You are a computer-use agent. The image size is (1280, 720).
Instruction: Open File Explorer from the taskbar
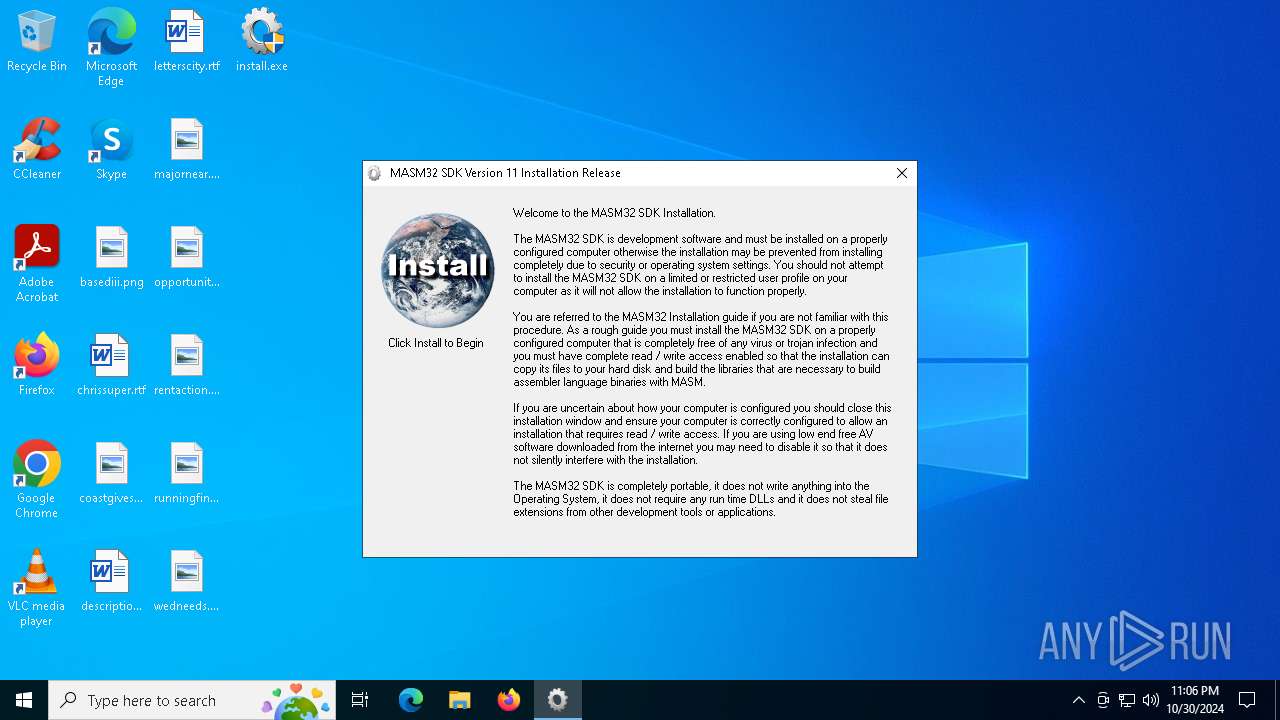click(x=459, y=700)
